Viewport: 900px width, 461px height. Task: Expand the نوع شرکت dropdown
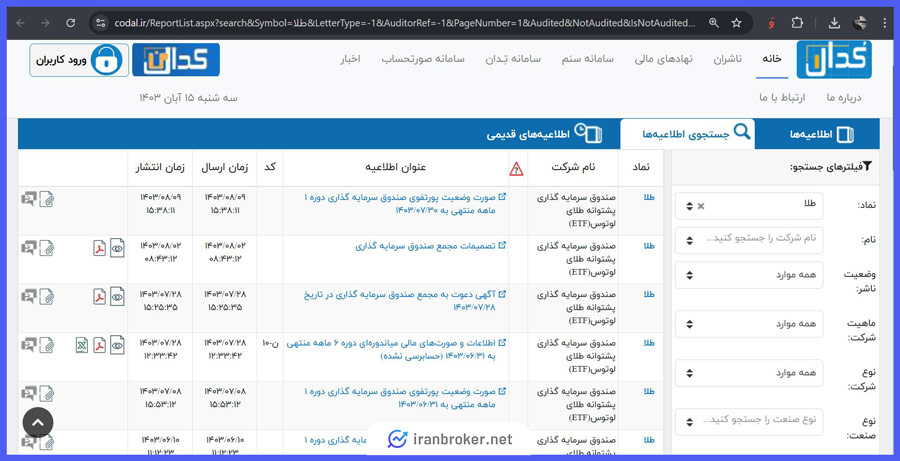749,373
